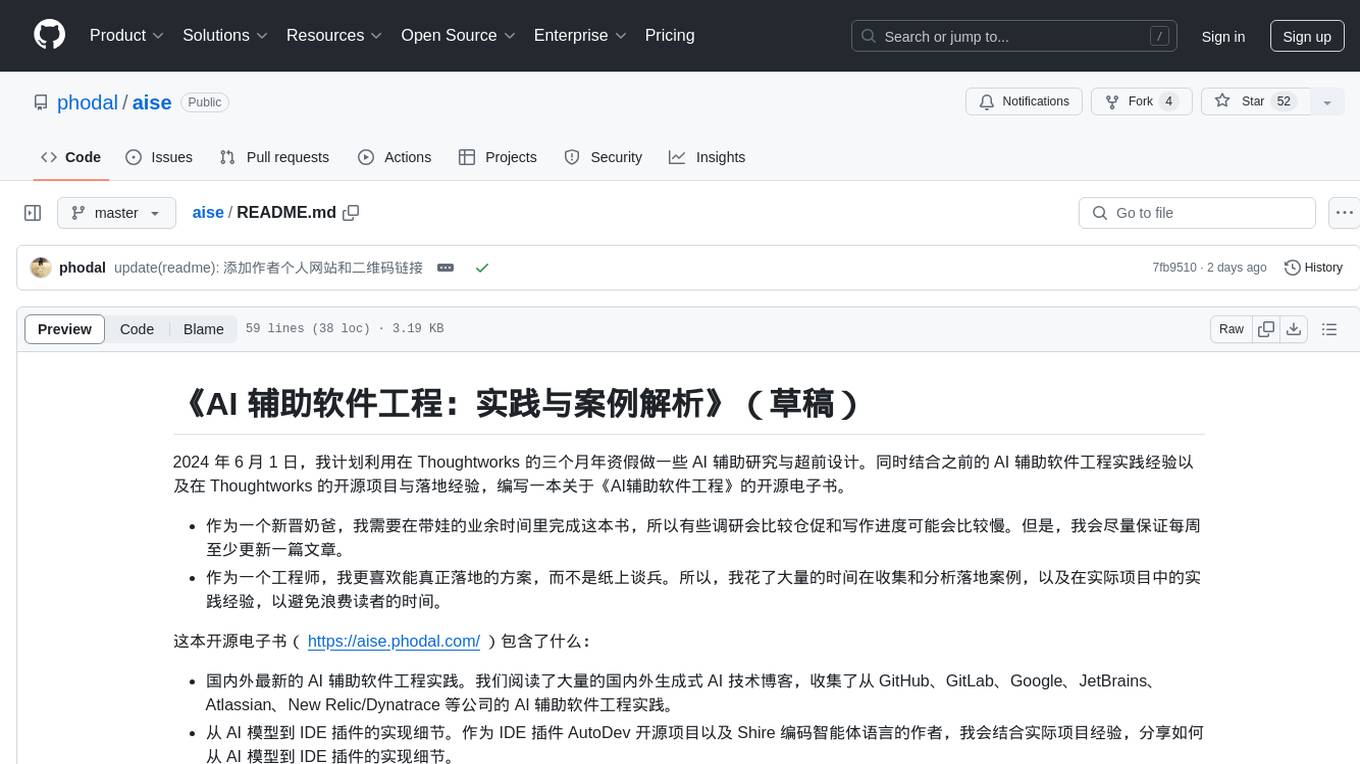This screenshot has width=1360, height=764.
Task: Fork the aise repository
Action: coord(1141,101)
